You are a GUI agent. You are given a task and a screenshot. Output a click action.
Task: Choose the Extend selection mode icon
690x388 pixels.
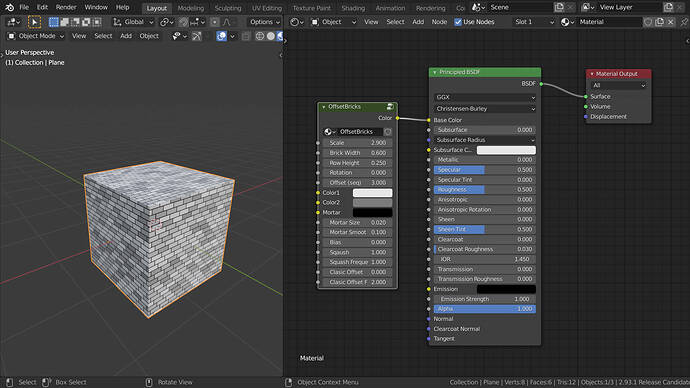click(65, 22)
